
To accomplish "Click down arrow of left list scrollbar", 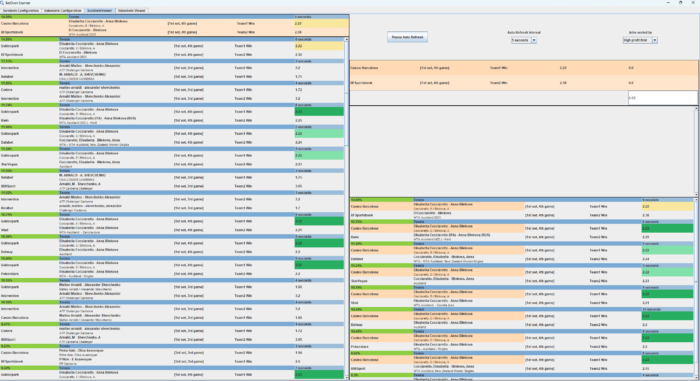I will pyautogui.click(x=346, y=377).
